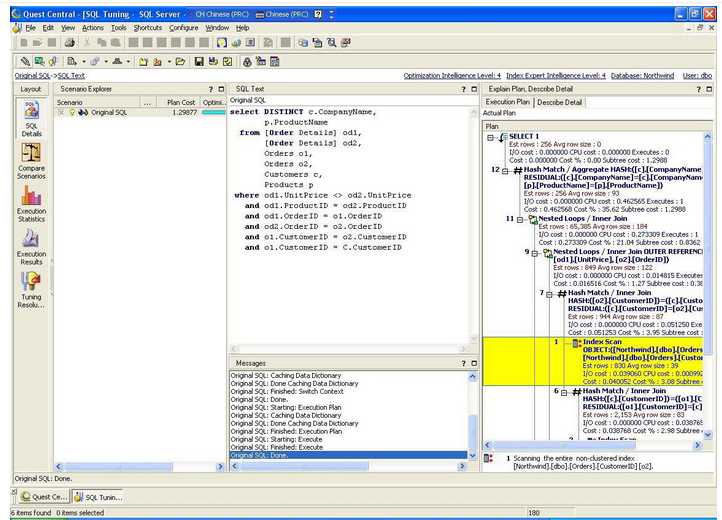Image resolution: width=722 pixels, height=520 pixels.
Task: Click the SQL Text breadcrumb link
Action: pyautogui.click(x=71, y=76)
